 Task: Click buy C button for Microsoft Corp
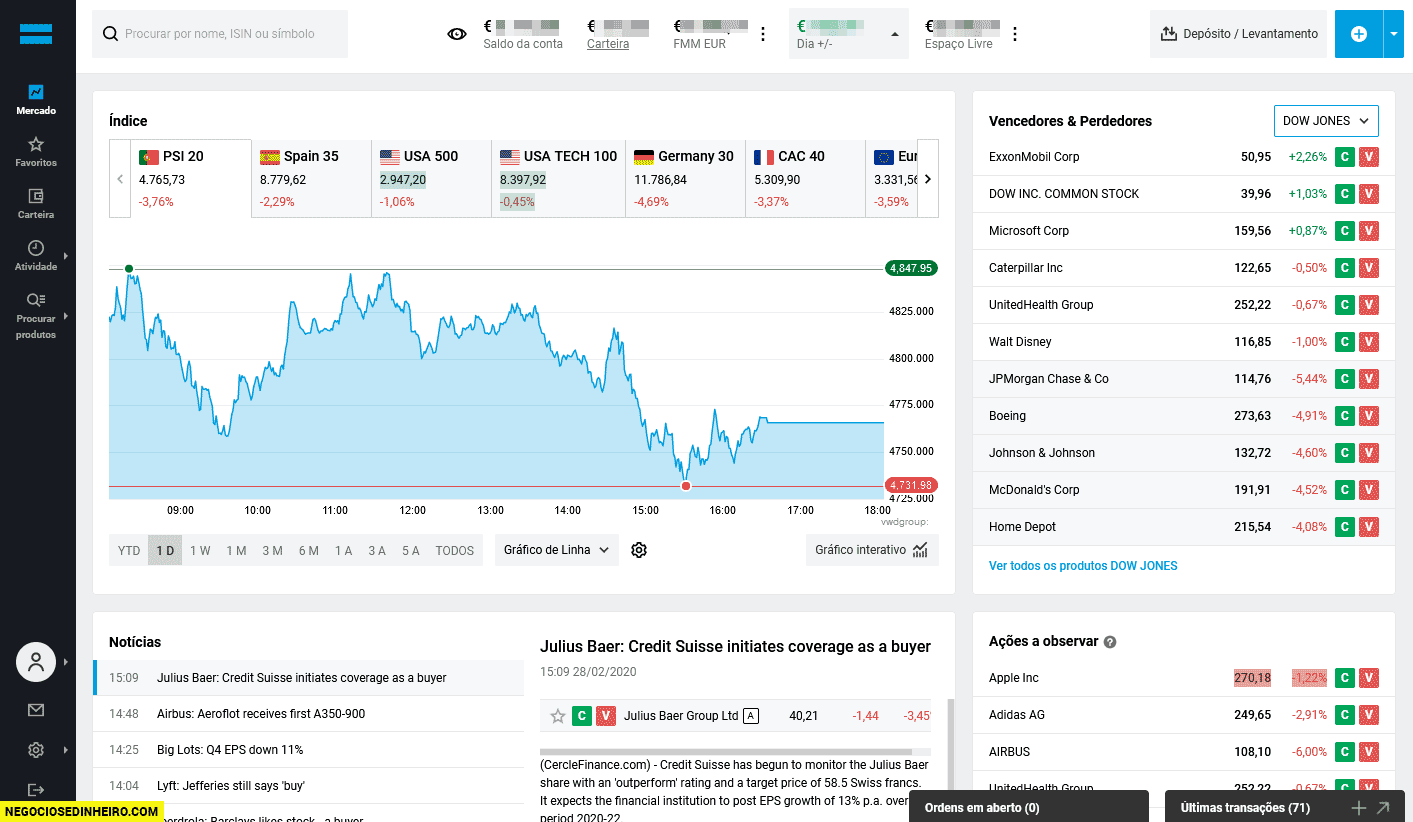click(1345, 231)
